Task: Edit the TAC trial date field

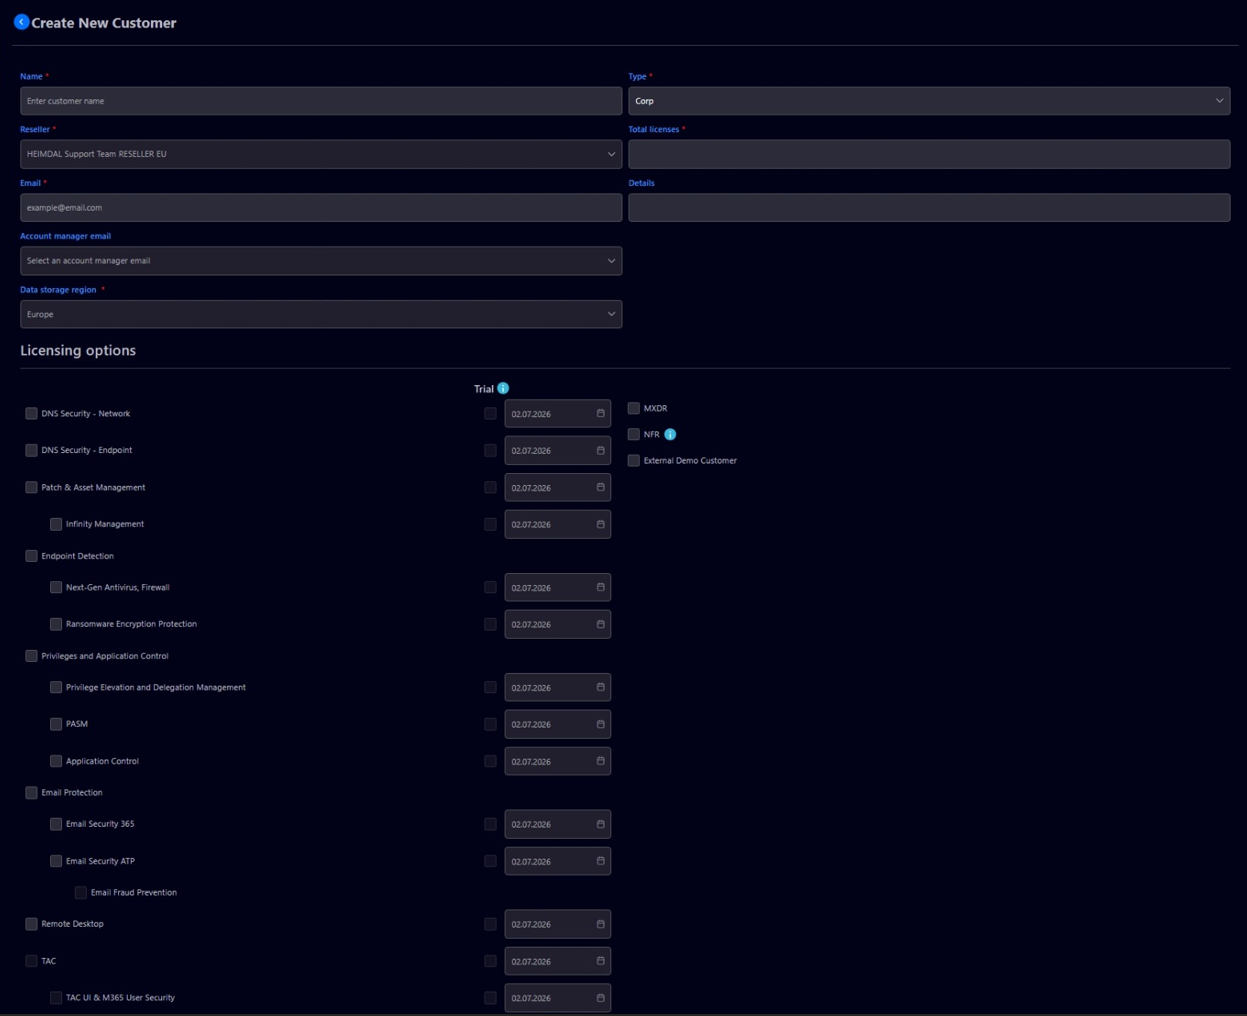Action: point(557,961)
